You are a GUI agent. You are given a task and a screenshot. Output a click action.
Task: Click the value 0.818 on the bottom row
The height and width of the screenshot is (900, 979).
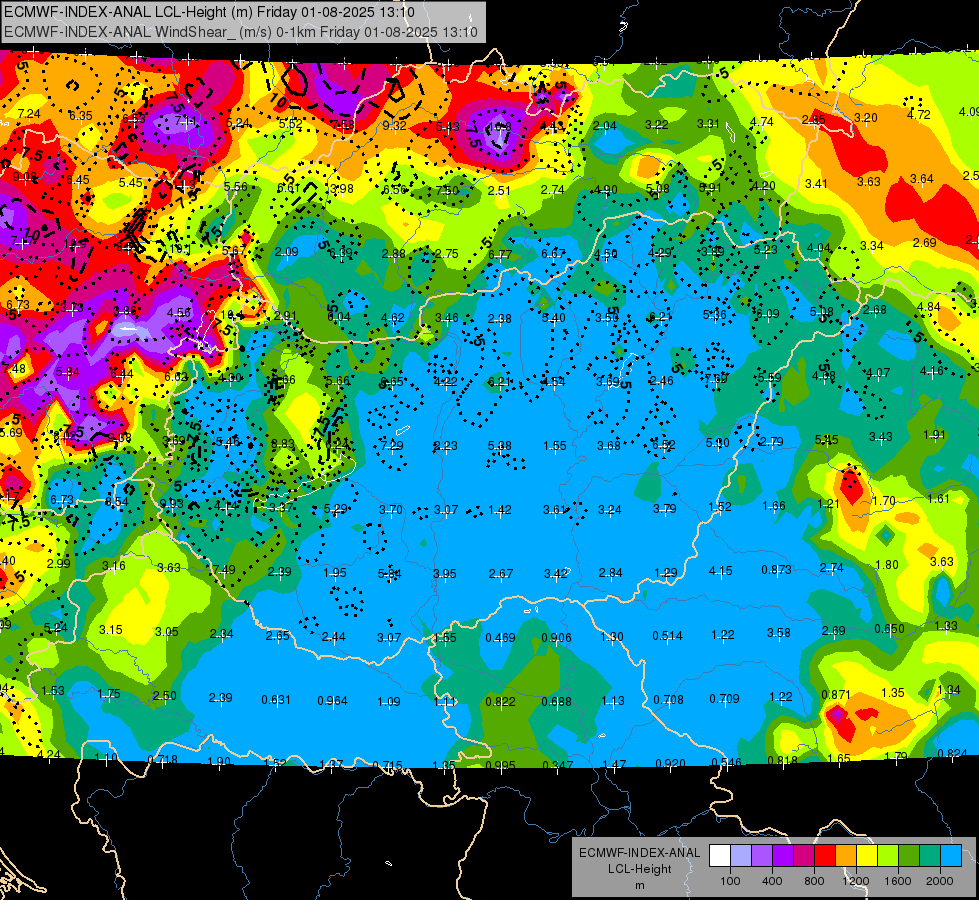point(782,761)
